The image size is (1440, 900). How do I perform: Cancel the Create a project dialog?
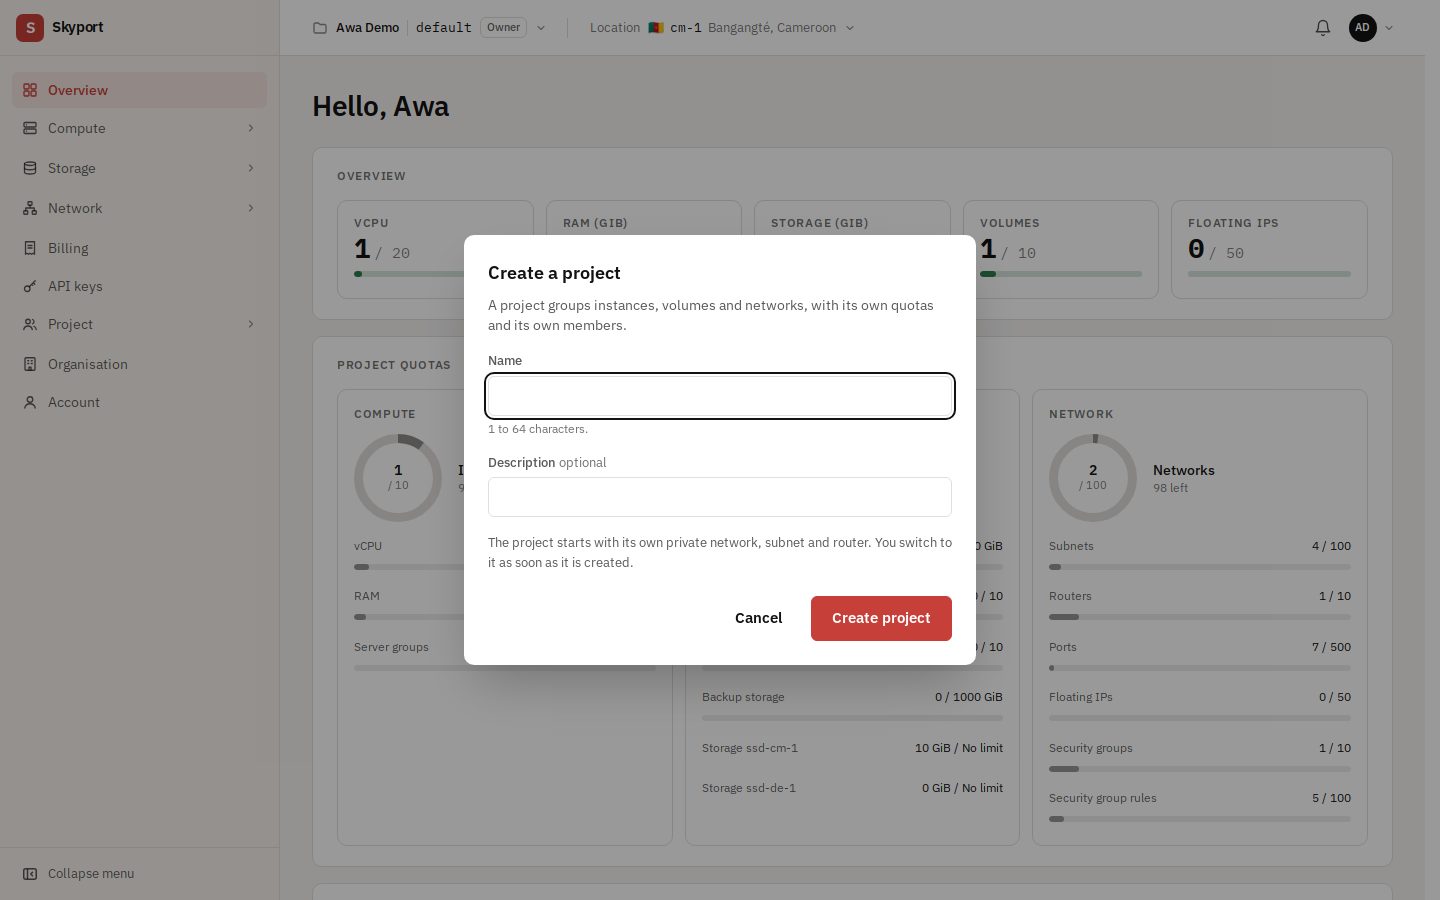coord(758,618)
